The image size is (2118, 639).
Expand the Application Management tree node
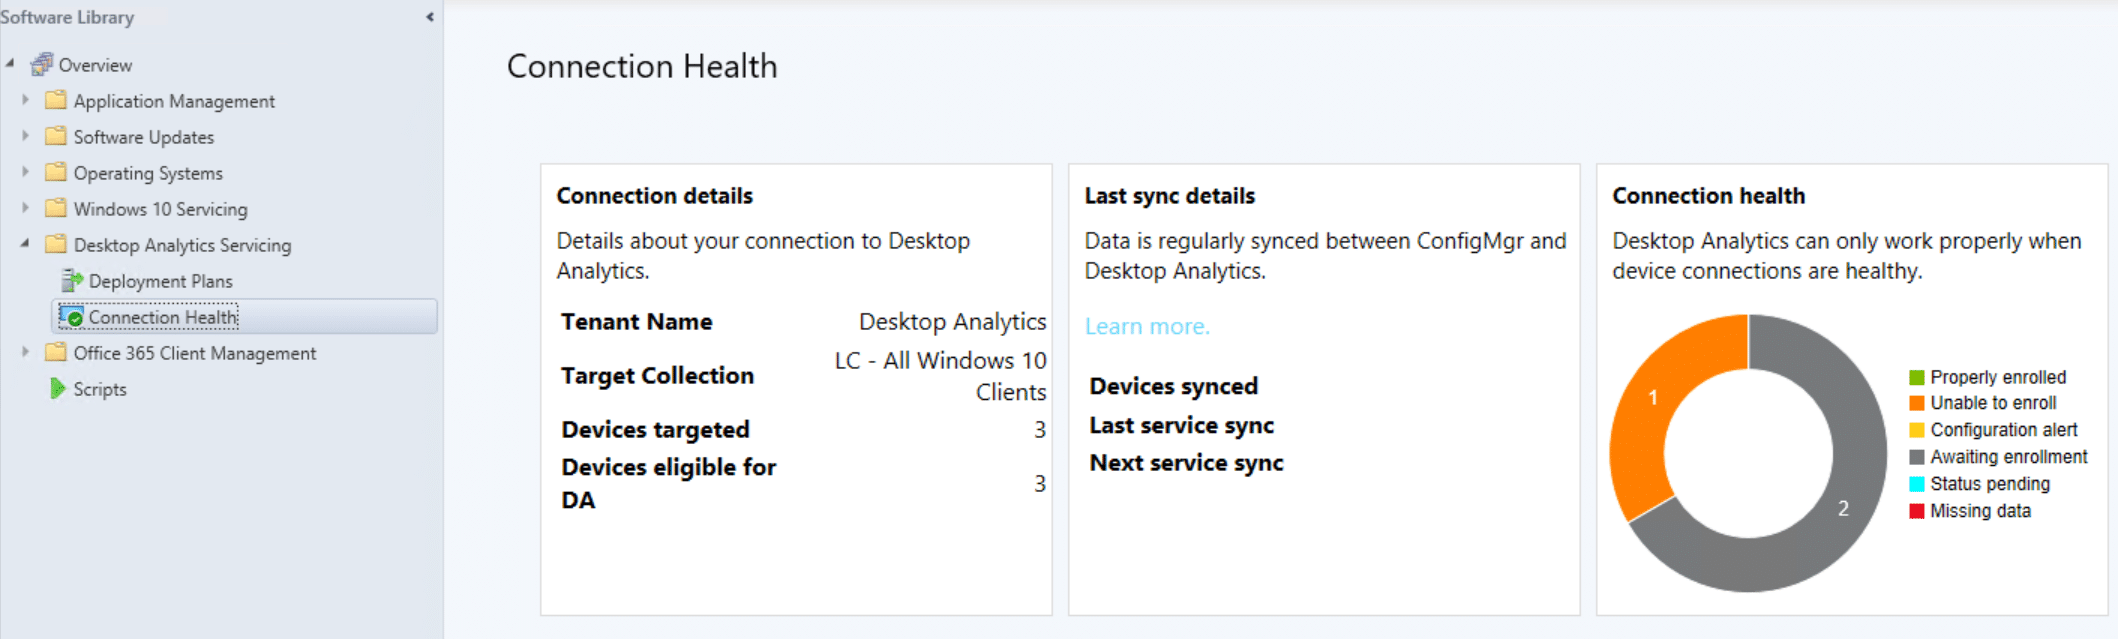point(26,100)
